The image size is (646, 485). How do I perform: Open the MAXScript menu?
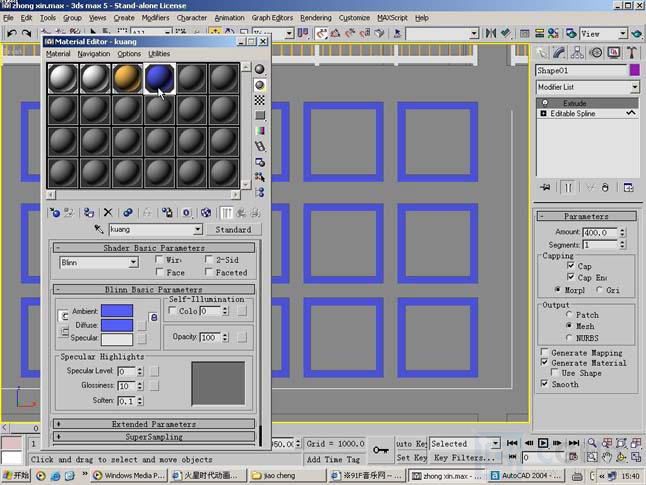tap(392, 18)
